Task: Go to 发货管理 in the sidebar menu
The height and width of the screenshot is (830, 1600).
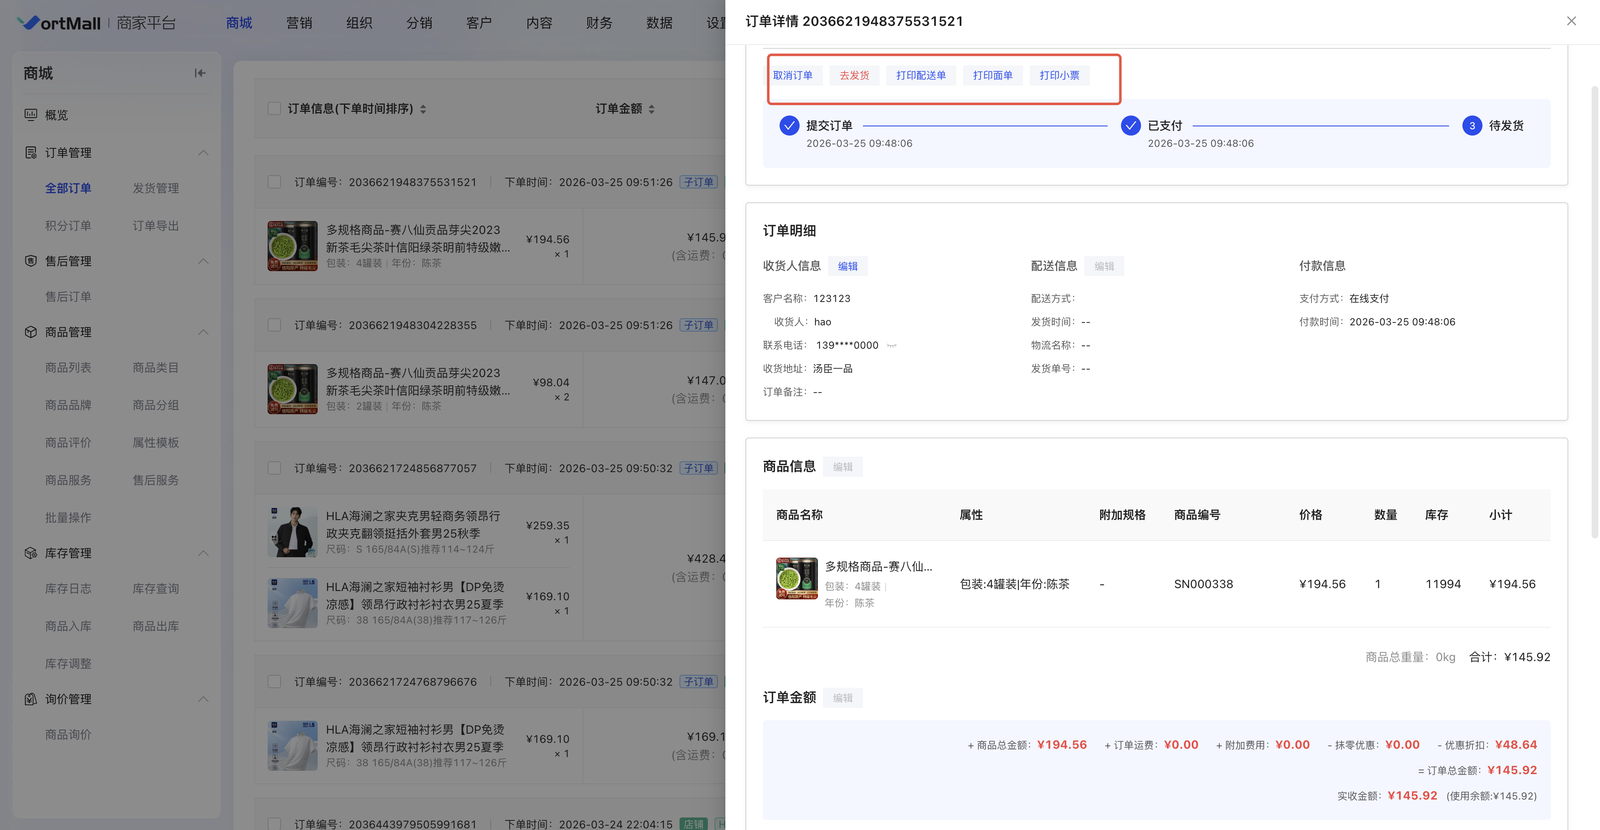Action: pos(156,188)
